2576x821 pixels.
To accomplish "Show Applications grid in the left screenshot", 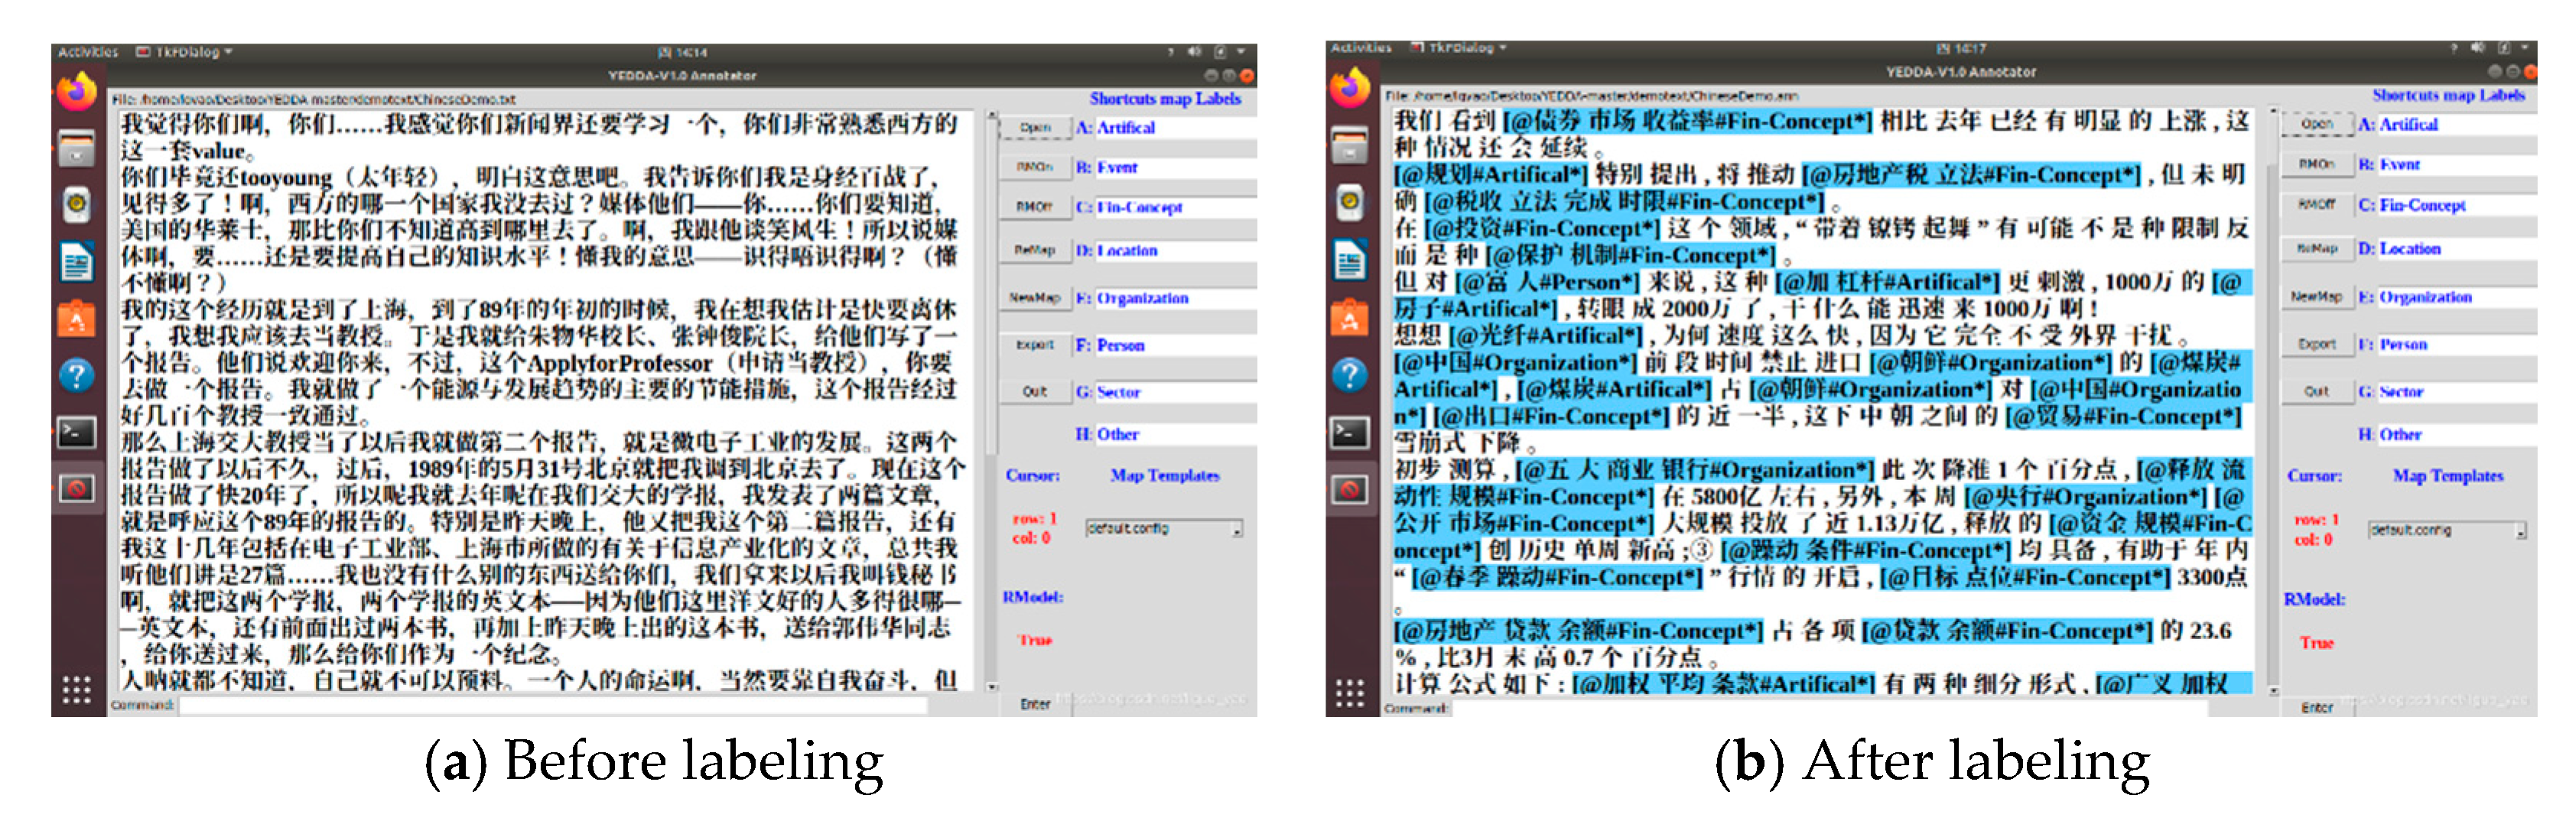I will [76, 689].
